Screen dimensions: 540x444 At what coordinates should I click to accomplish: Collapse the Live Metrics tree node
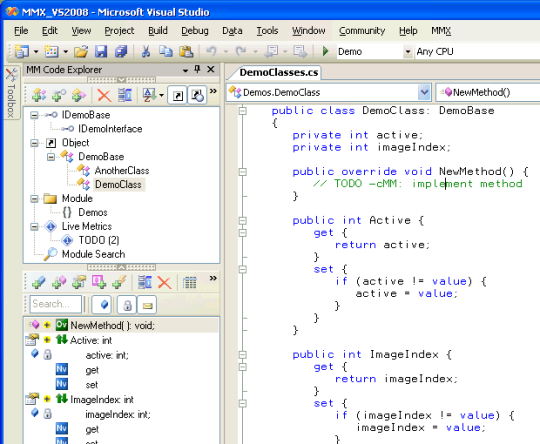[34, 226]
